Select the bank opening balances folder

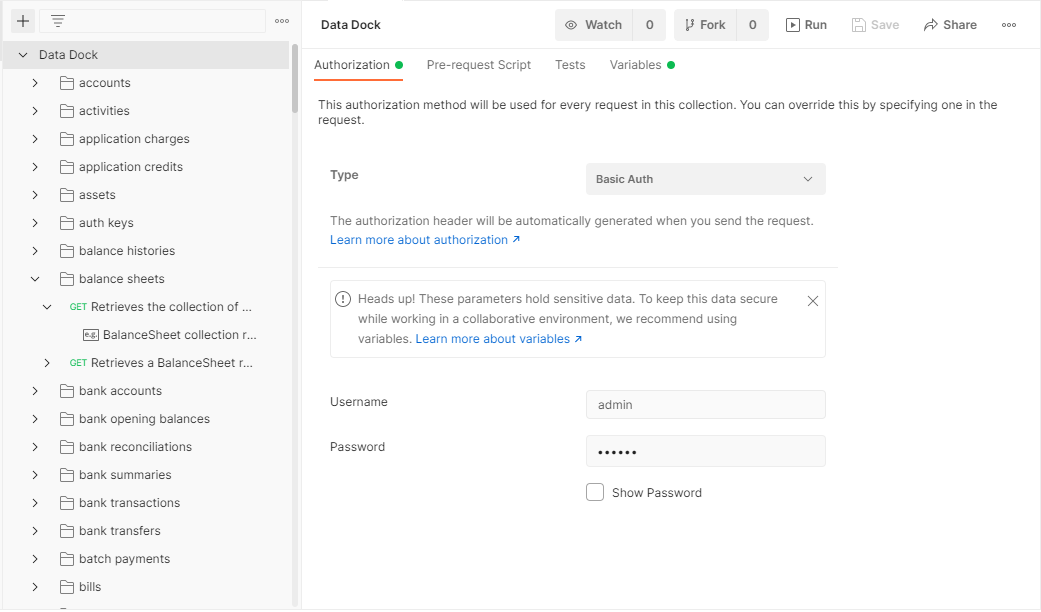(144, 419)
